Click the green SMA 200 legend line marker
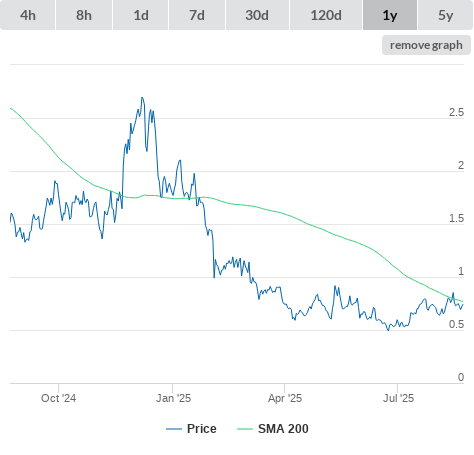 click(x=245, y=429)
